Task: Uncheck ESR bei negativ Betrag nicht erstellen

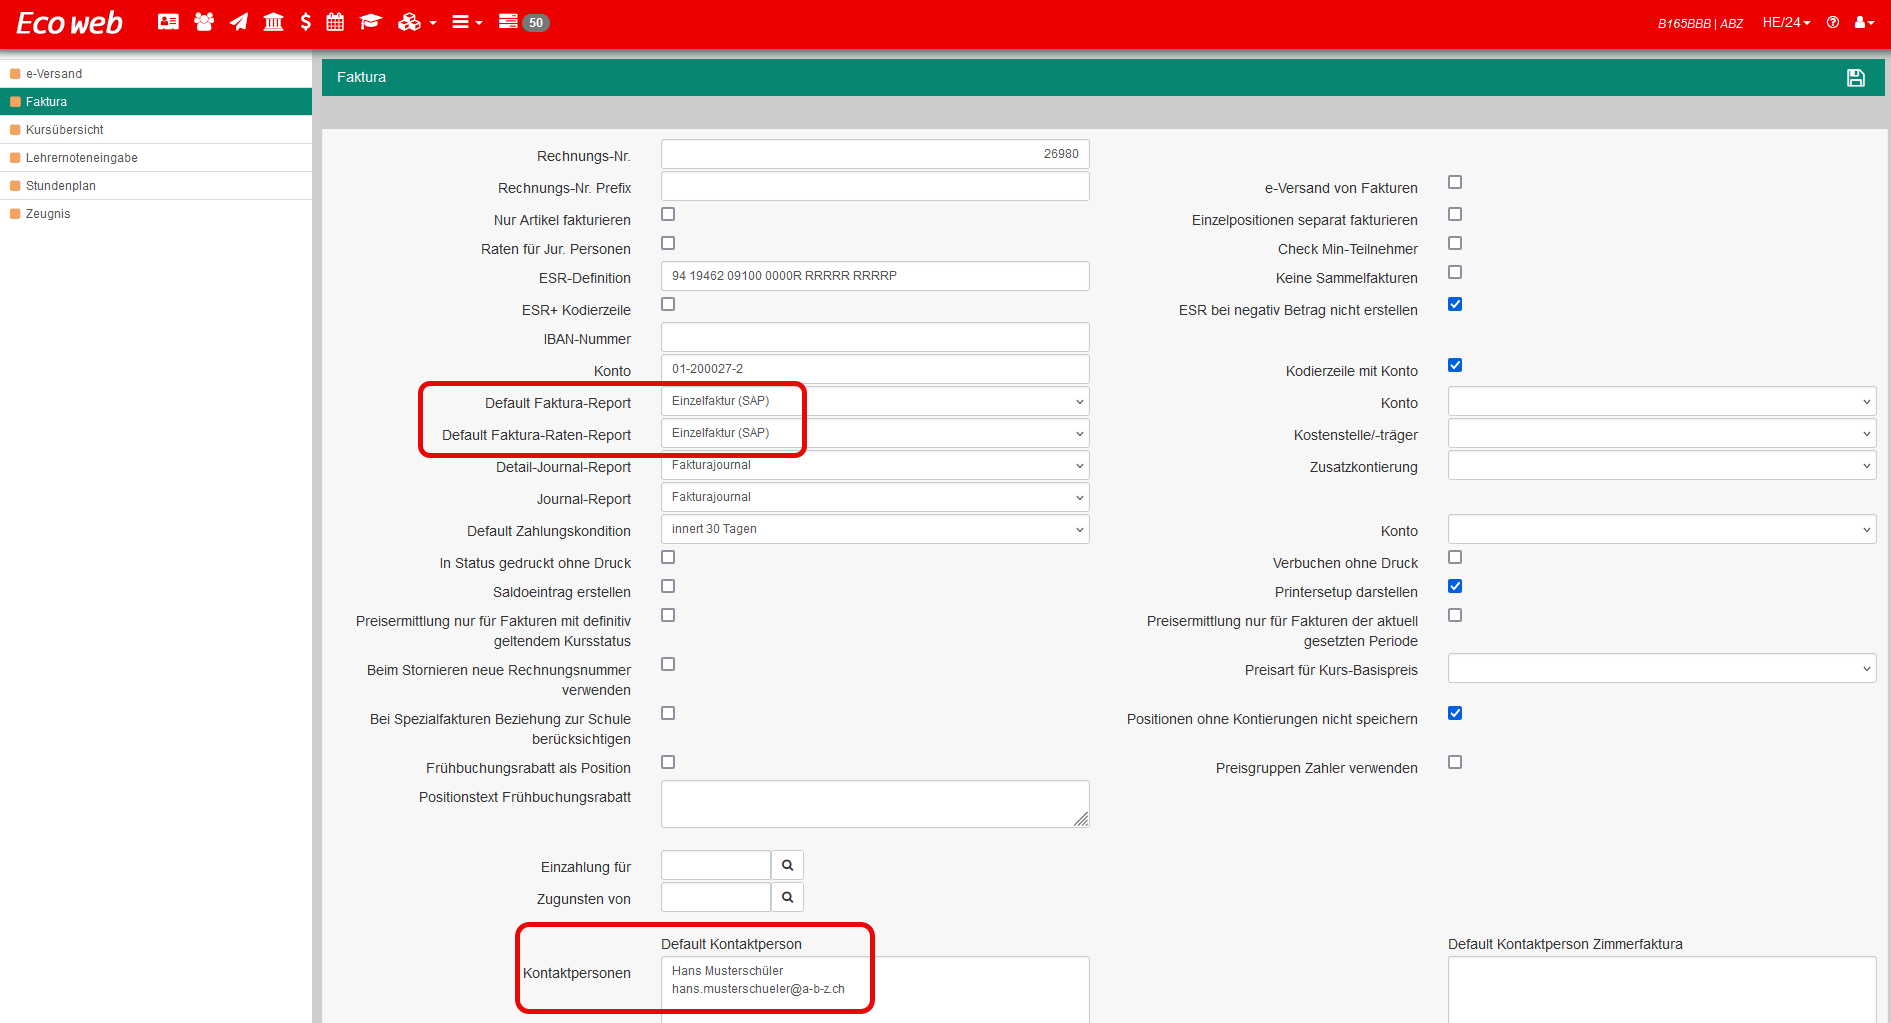Action: [1455, 304]
